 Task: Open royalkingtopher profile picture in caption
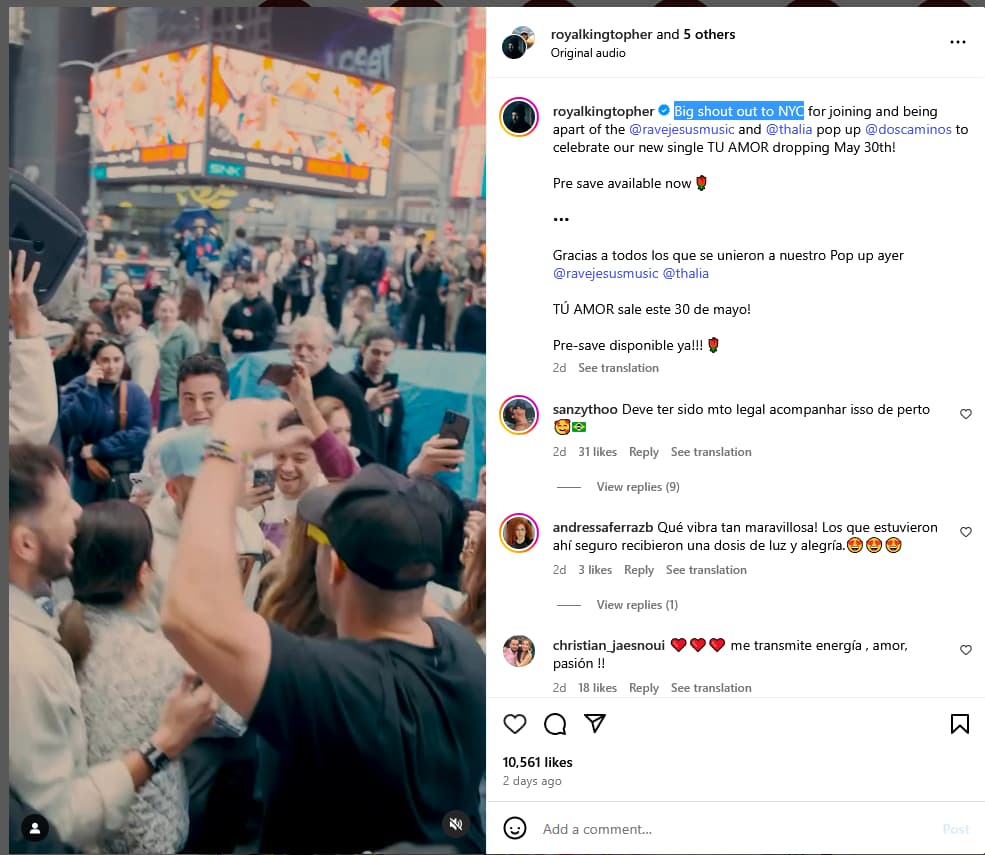(519, 117)
